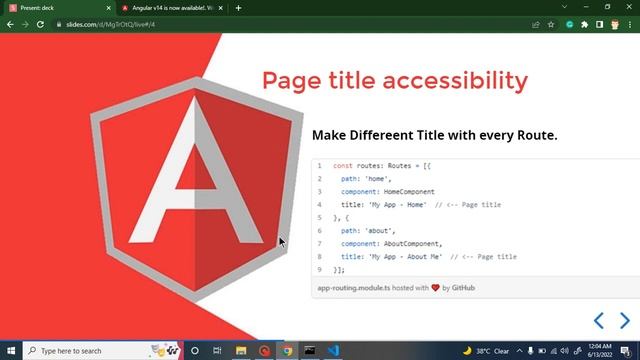640x360 pixels.
Task: Open the Chrome three-dot menu
Action: (x=630, y=24)
